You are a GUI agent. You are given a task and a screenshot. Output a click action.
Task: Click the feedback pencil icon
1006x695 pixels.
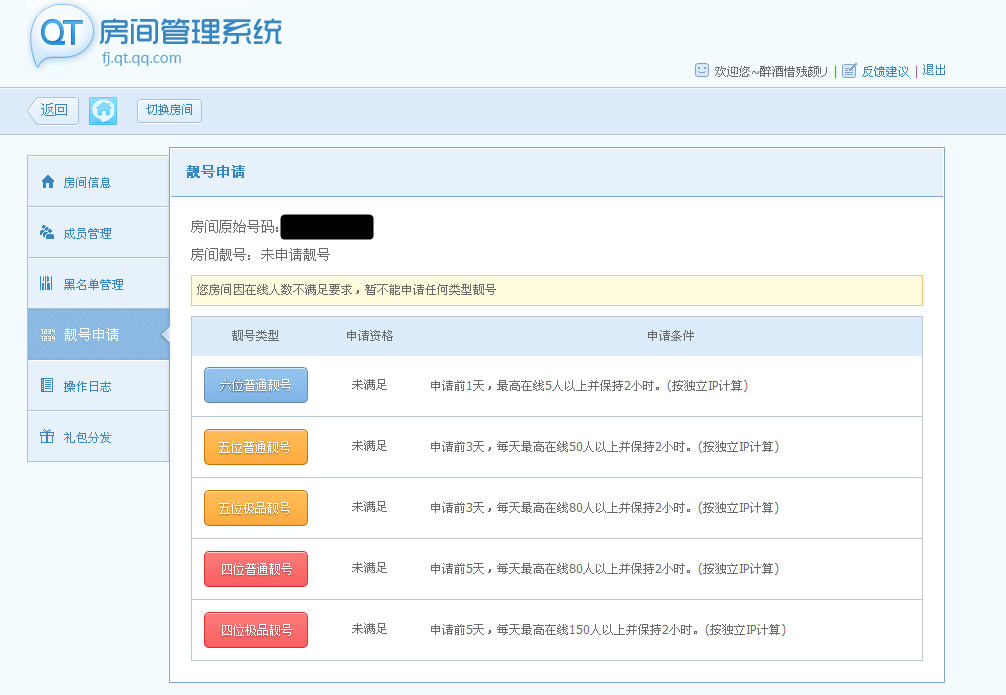(849, 71)
